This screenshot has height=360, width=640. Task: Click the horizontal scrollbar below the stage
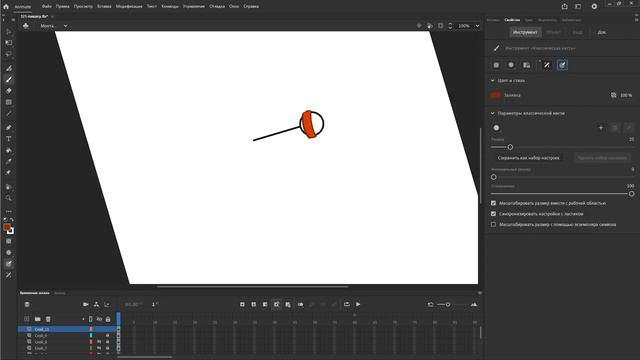252,287
